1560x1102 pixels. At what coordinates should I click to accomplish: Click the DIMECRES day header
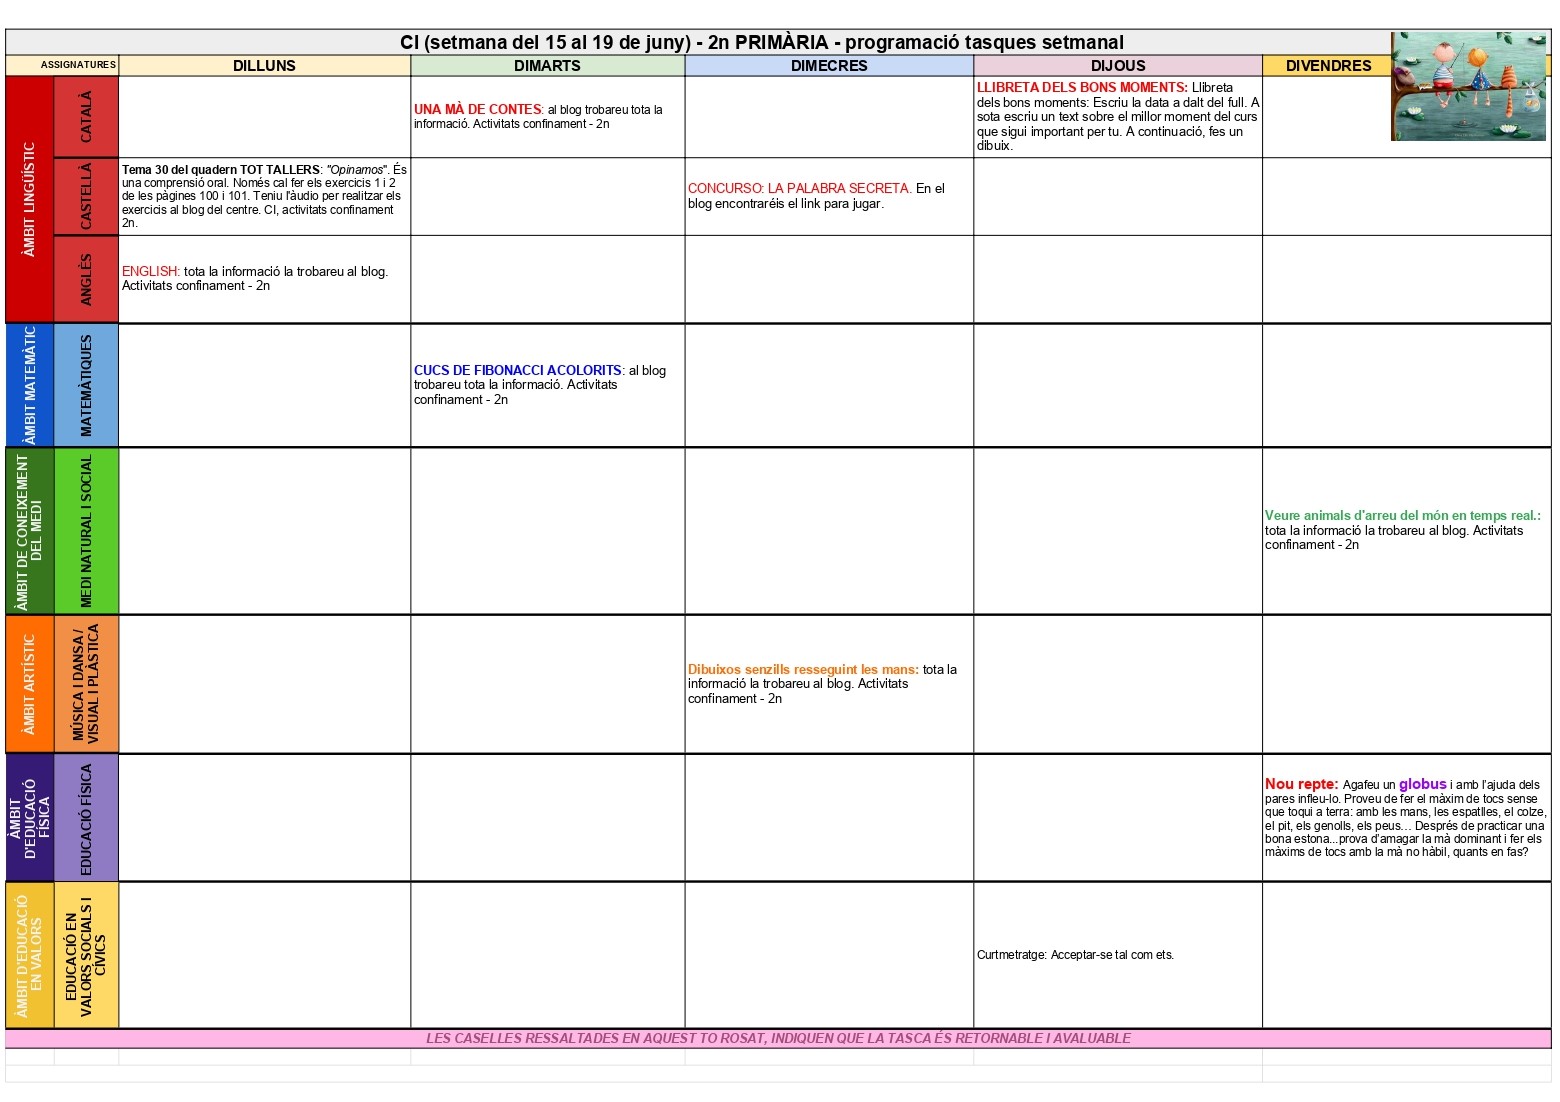829,66
